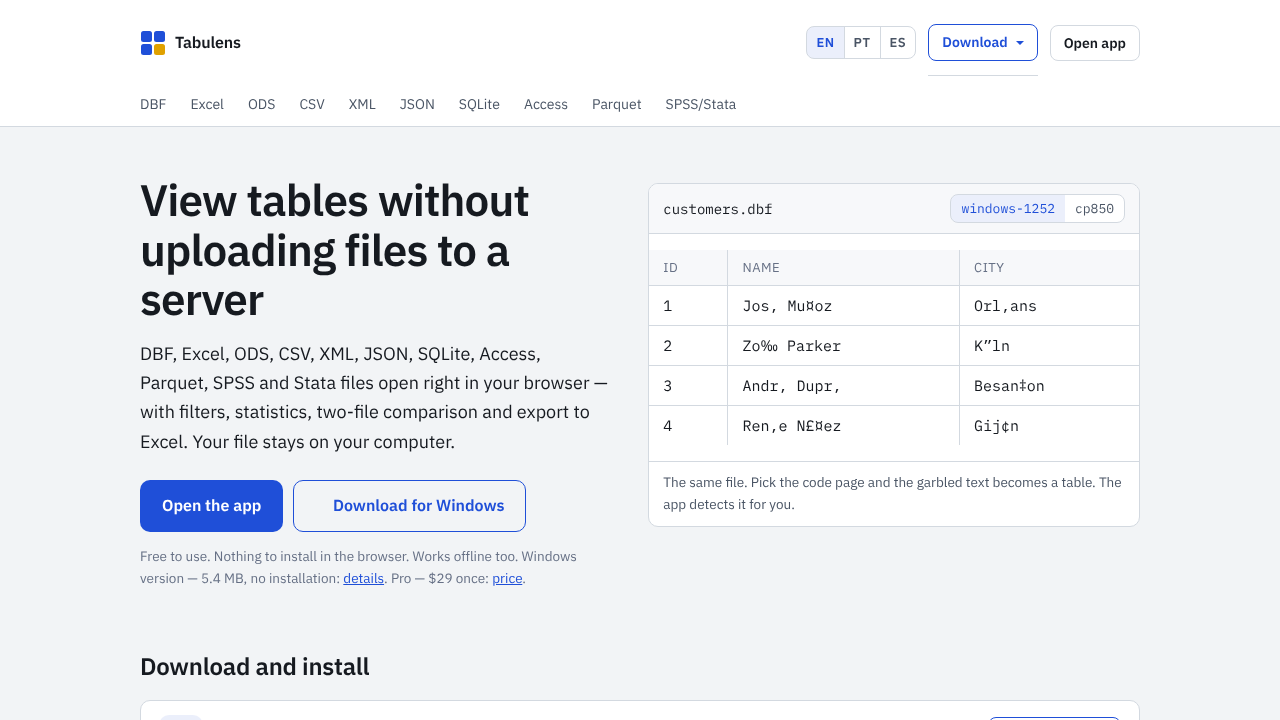Image resolution: width=1280 pixels, height=720 pixels.
Task: Go to the XML format tab
Action: (x=362, y=104)
